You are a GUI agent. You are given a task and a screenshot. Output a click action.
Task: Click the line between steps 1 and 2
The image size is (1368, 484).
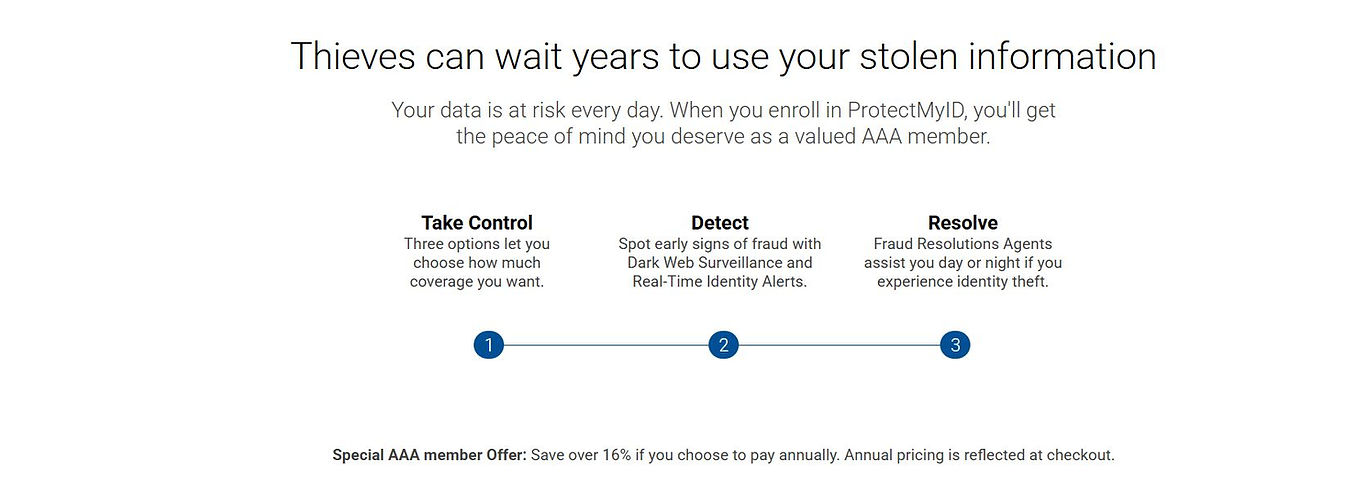[x=605, y=345]
